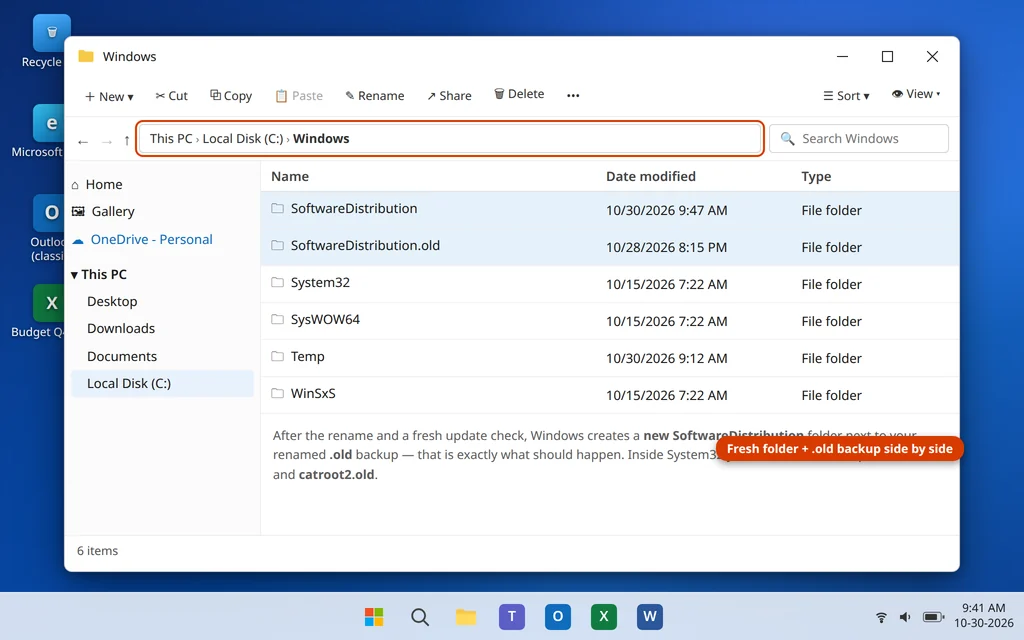The height and width of the screenshot is (640, 1024).
Task: Click Local Disk (C:) in address path
Action: tap(243, 138)
